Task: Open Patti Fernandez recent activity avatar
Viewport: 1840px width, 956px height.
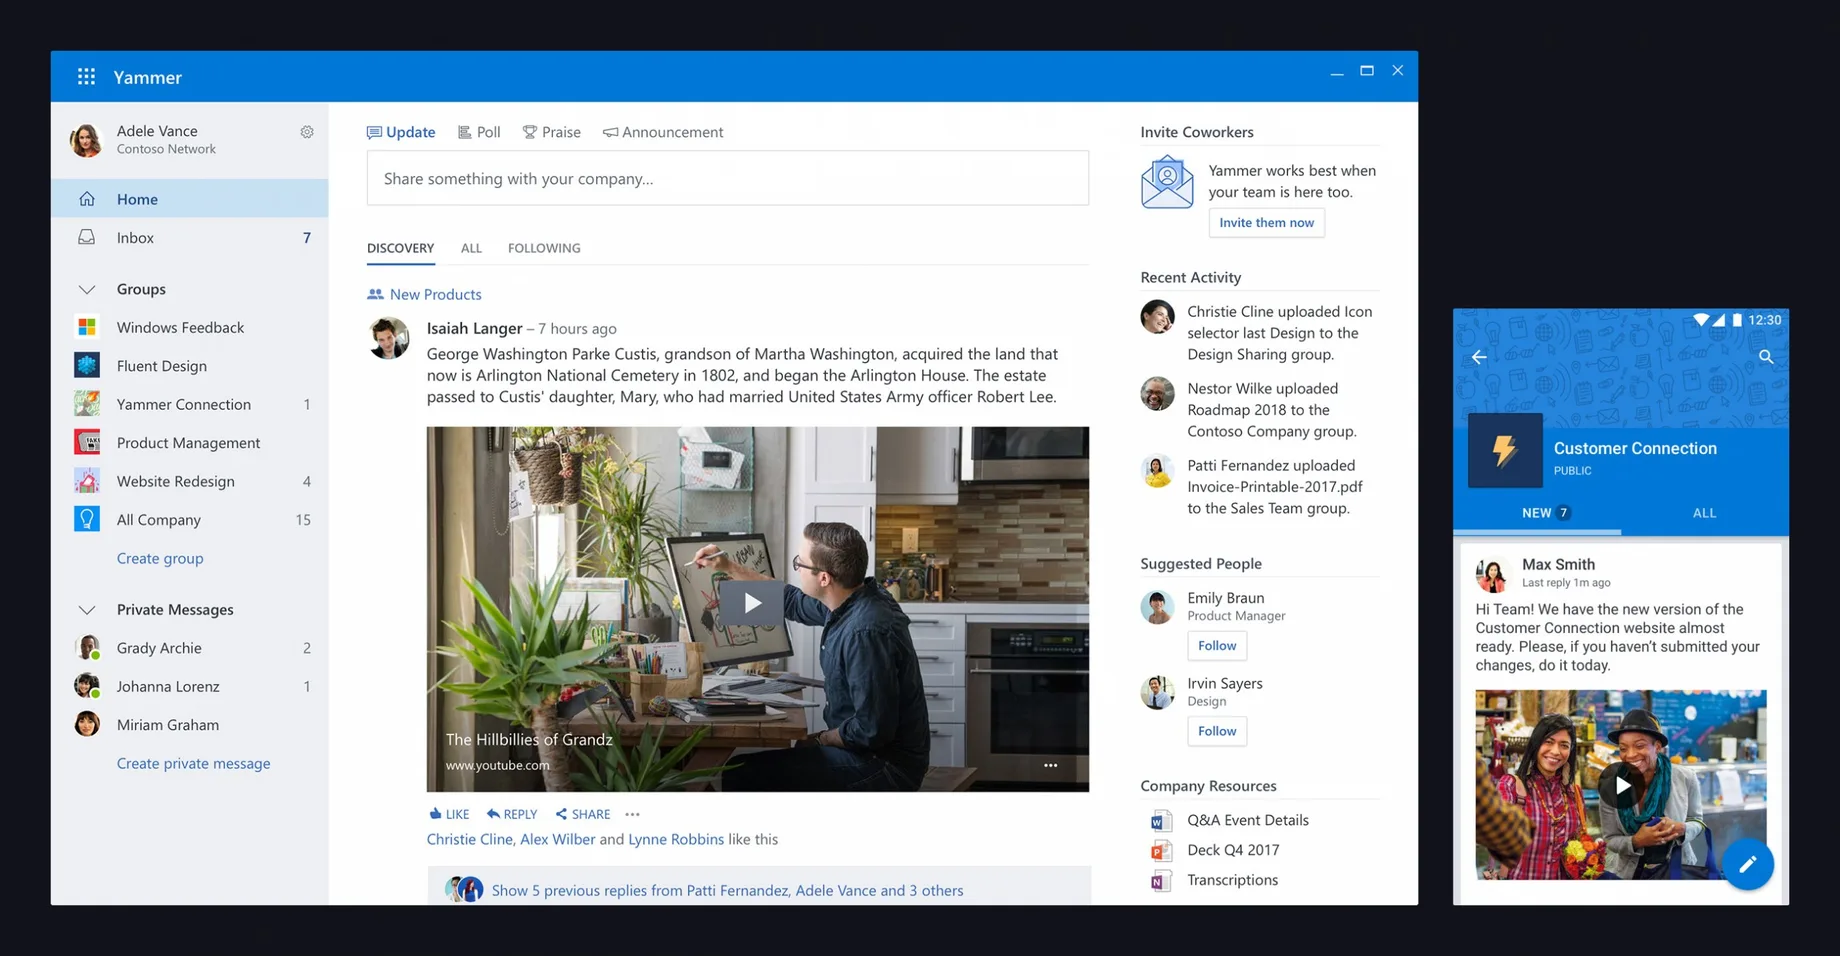Action: click(x=1157, y=471)
